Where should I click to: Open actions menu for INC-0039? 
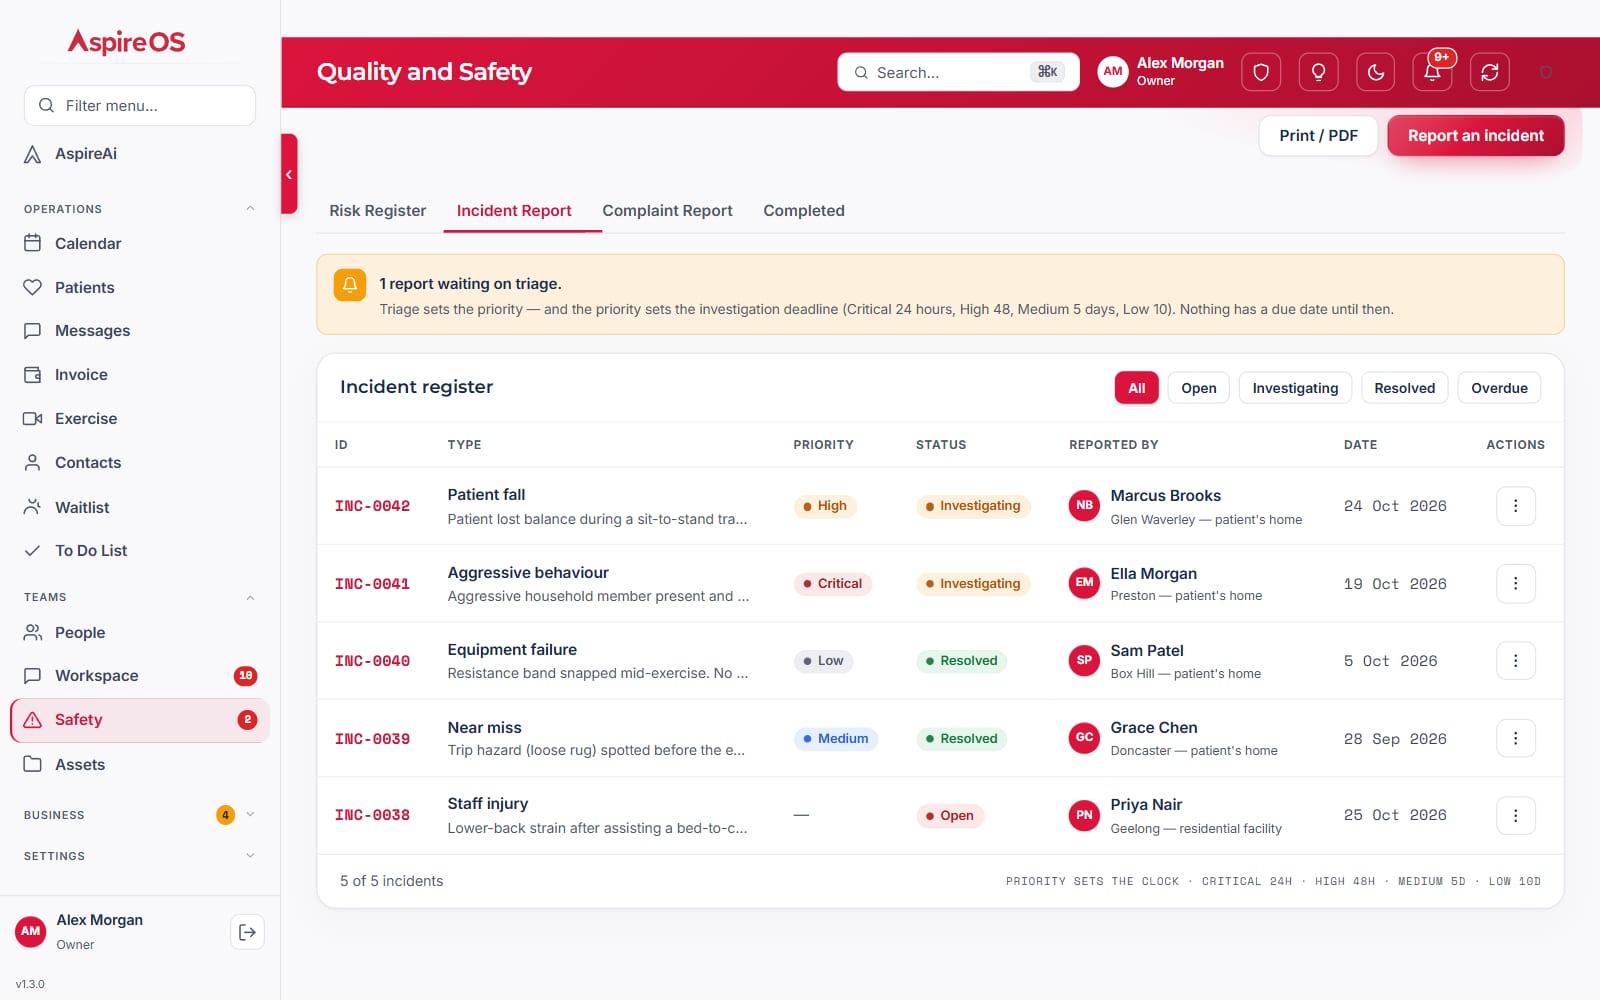(1515, 738)
